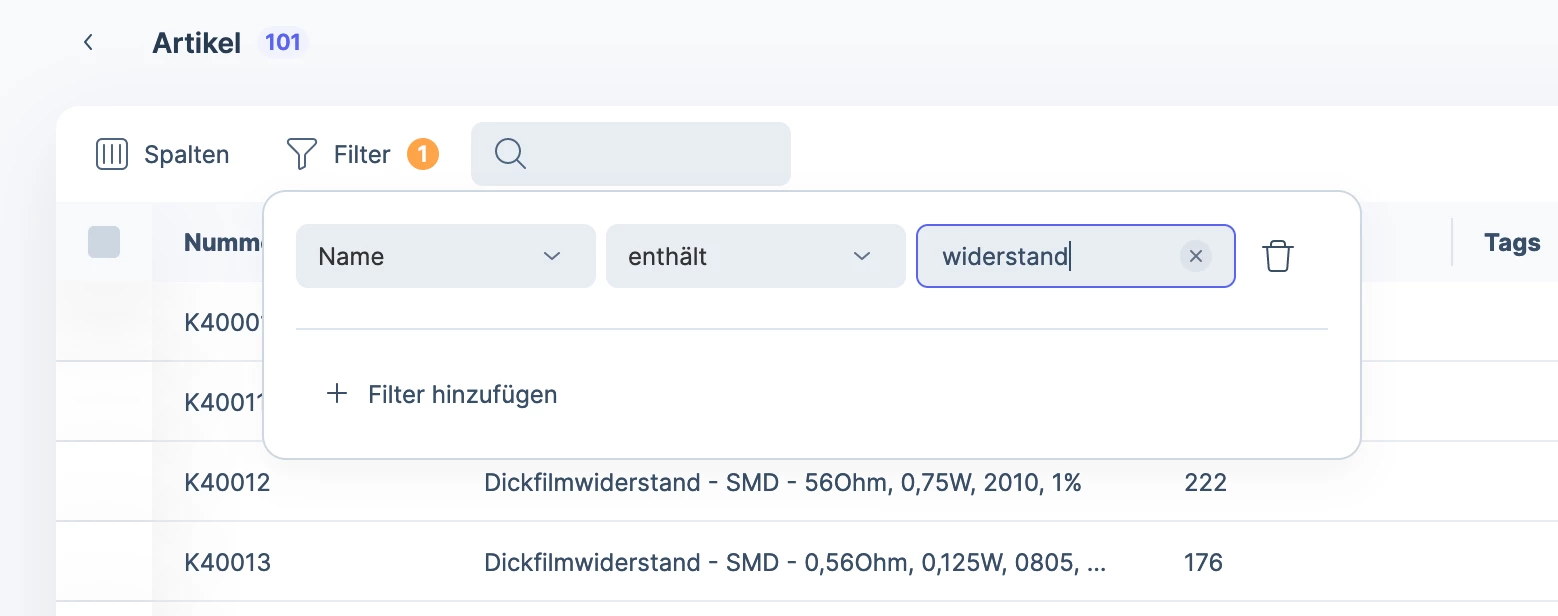Viewport: 1558px width, 616px height.
Task: Click the plus icon next to Filter hinzufügen
Action: (x=338, y=394)
